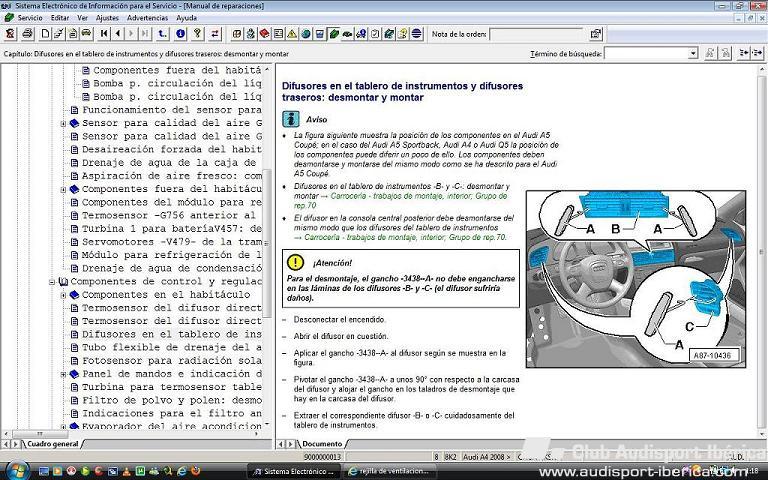Screen dimensions: 768x480
Task: Select 'Módulo para refrigeración de' tree item
Action: 171,255
